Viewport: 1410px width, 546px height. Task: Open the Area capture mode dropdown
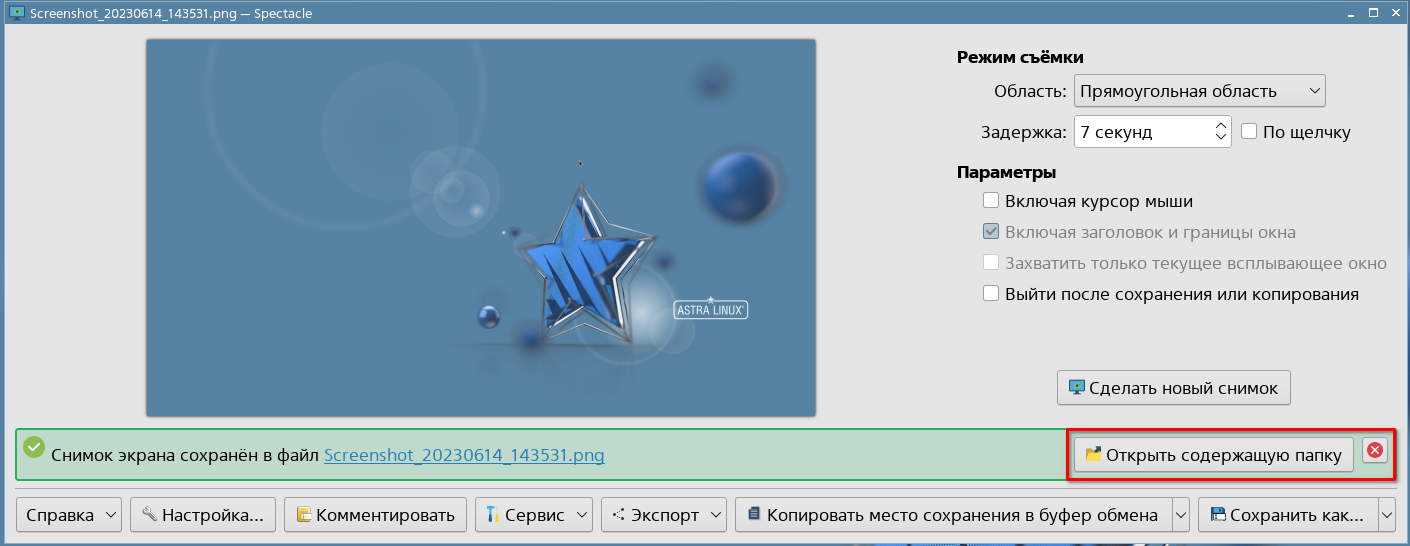pos(1200,91)
